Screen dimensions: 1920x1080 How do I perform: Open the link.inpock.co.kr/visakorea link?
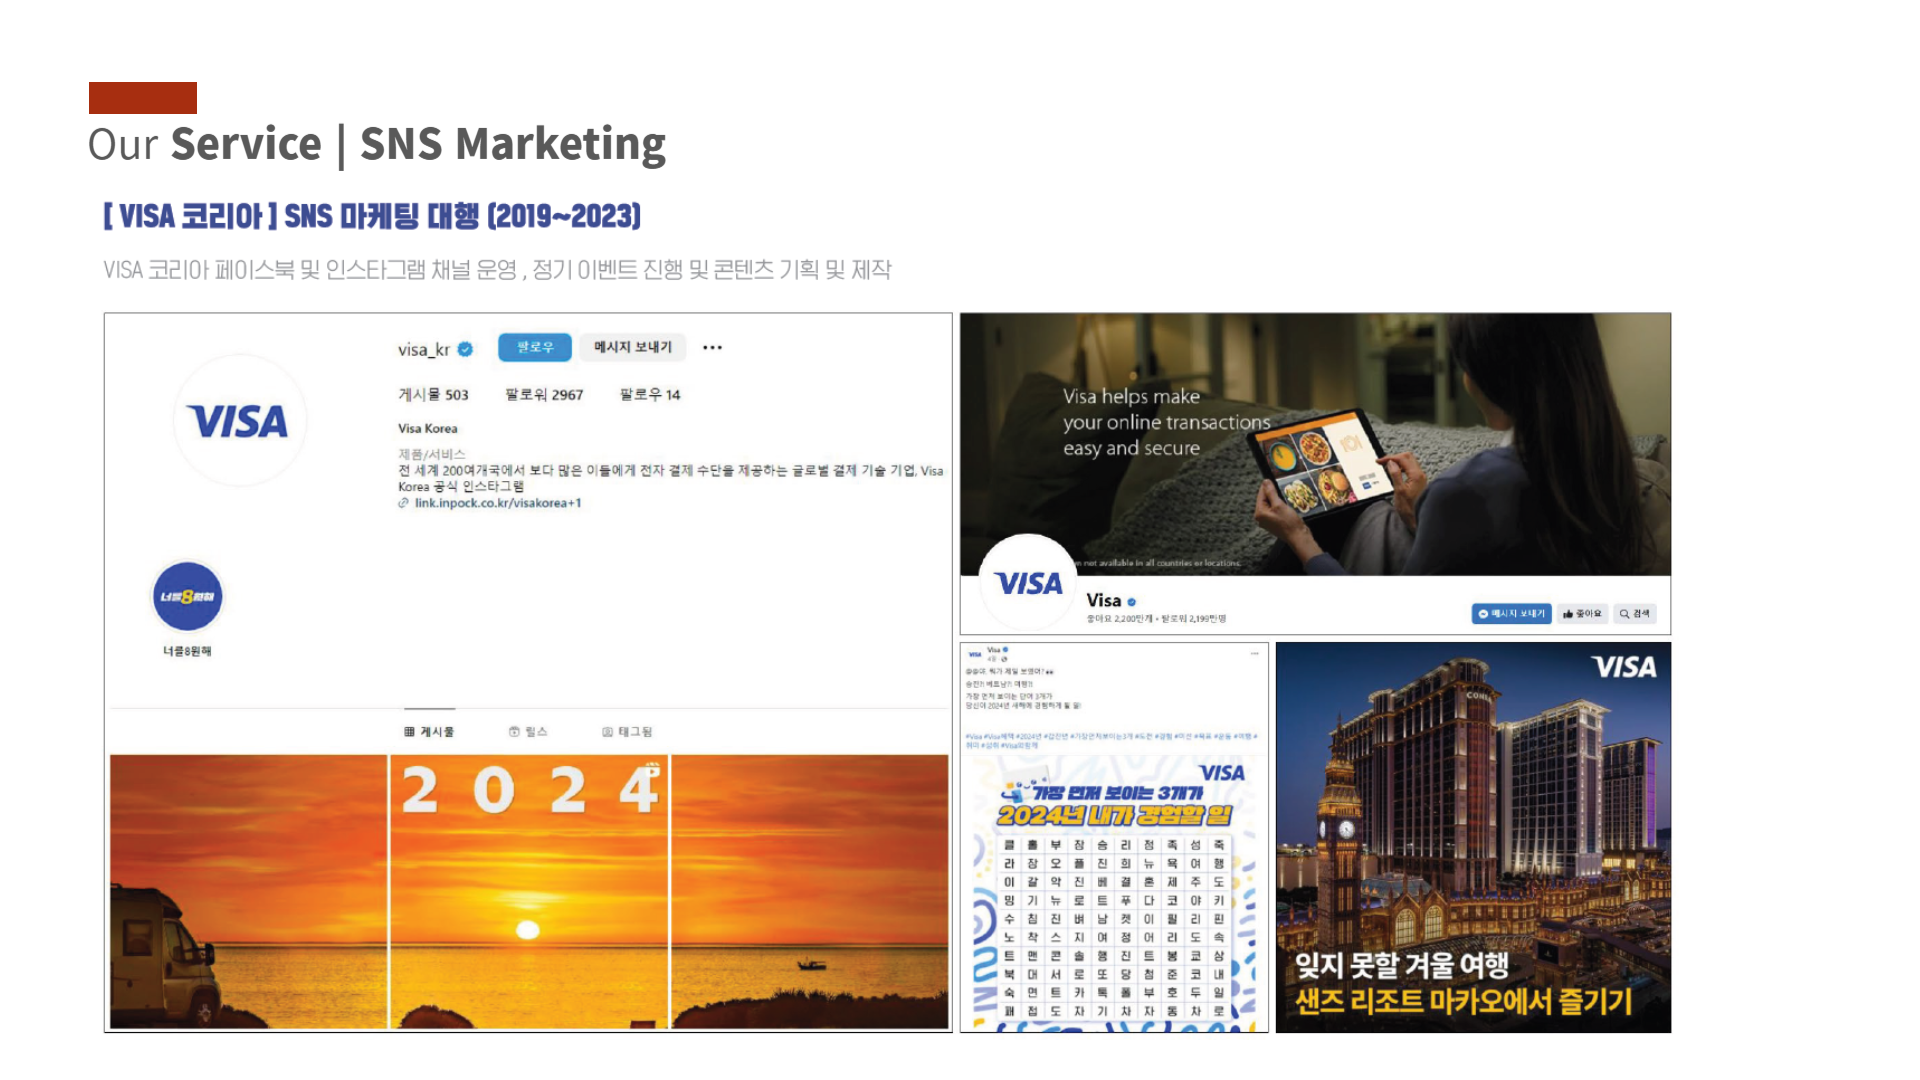point(497,503)
